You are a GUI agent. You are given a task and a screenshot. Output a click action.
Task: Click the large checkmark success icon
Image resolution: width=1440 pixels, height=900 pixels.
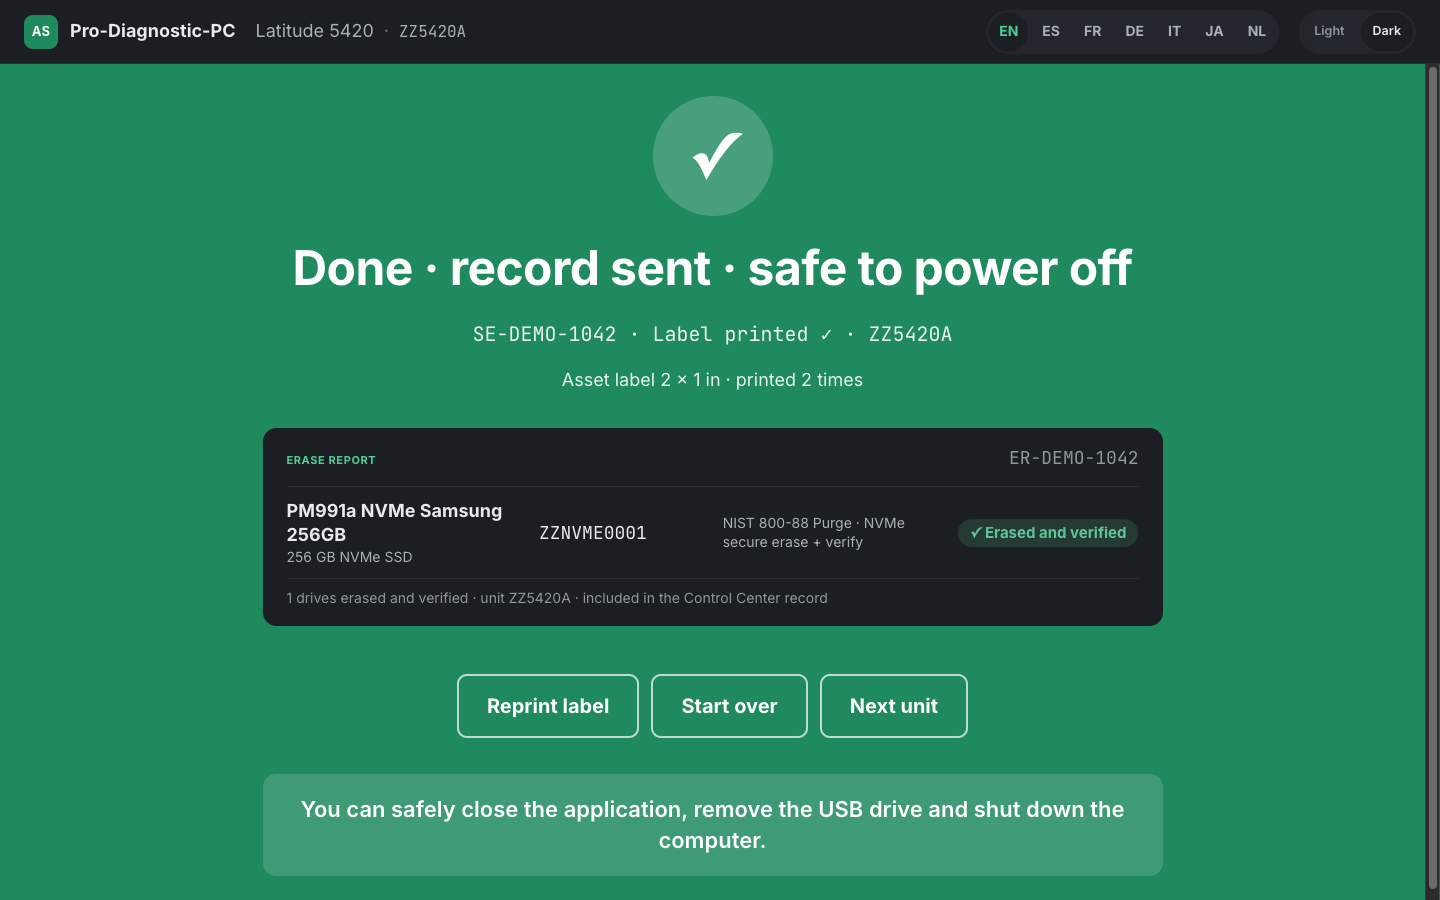click(713, 156)
